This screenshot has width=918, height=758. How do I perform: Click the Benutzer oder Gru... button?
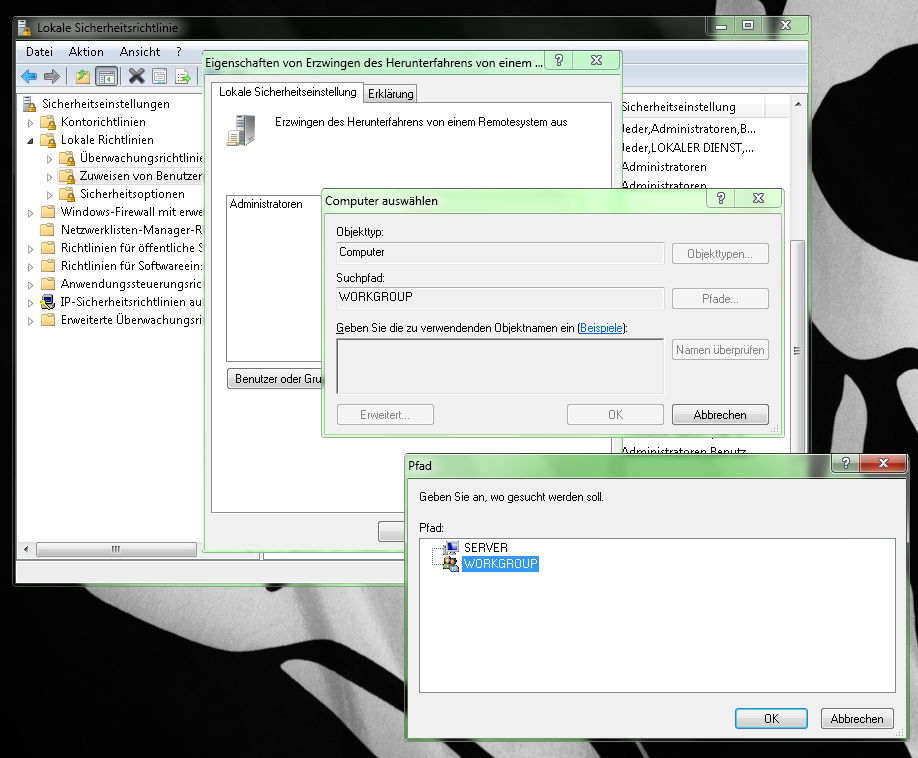pyautogui.click(x=275, y=379)
